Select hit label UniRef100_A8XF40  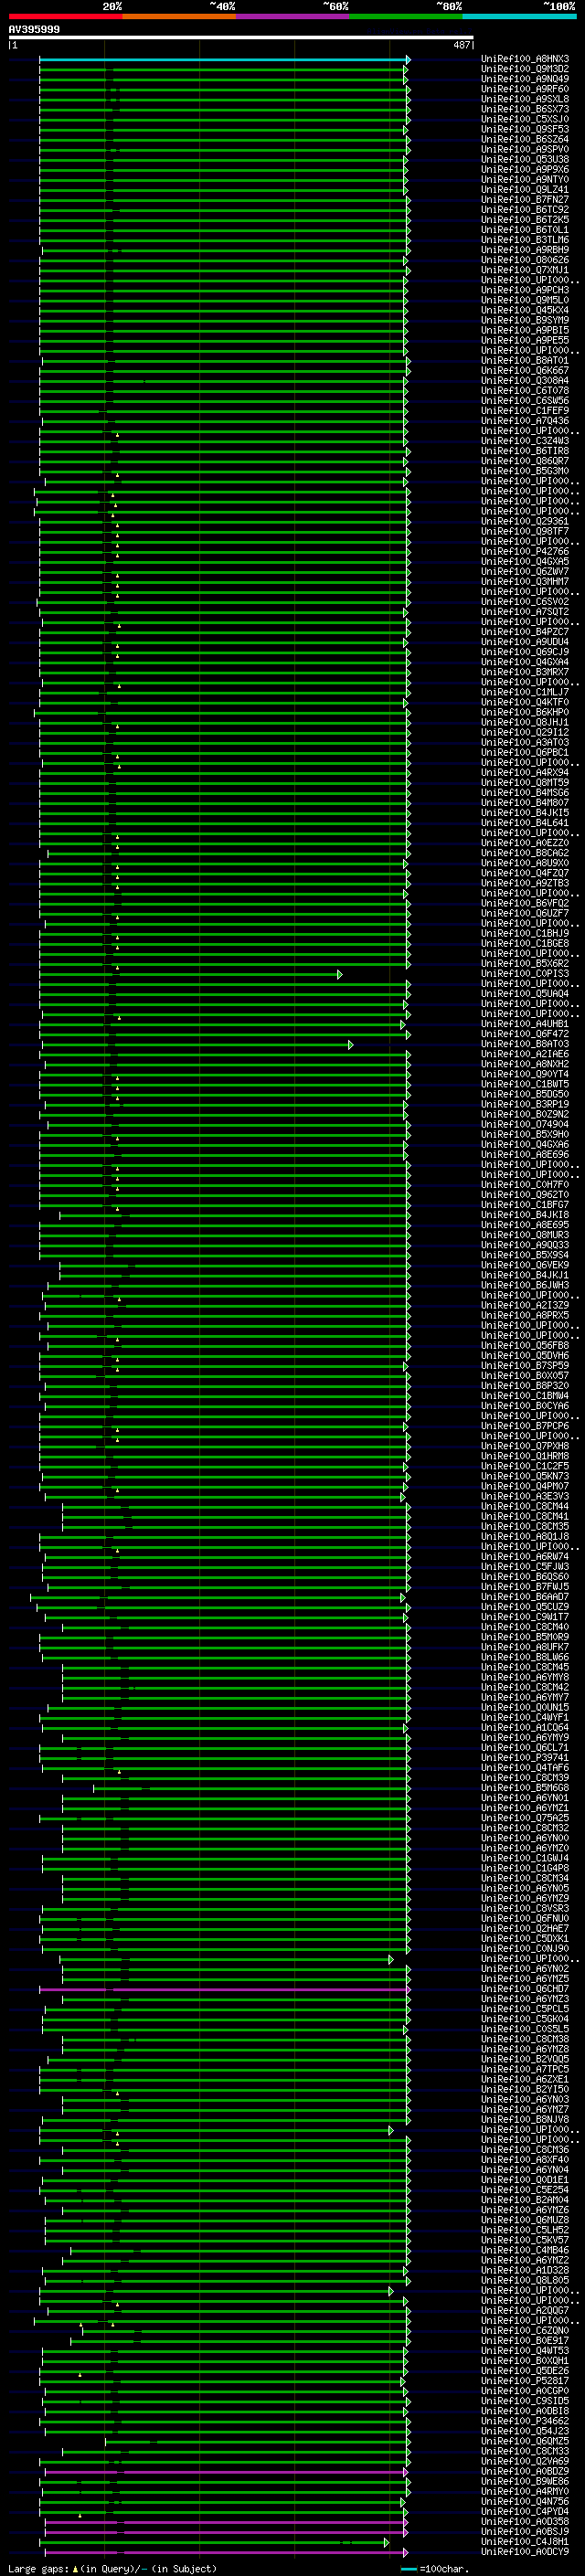(x=525, y=2160)
